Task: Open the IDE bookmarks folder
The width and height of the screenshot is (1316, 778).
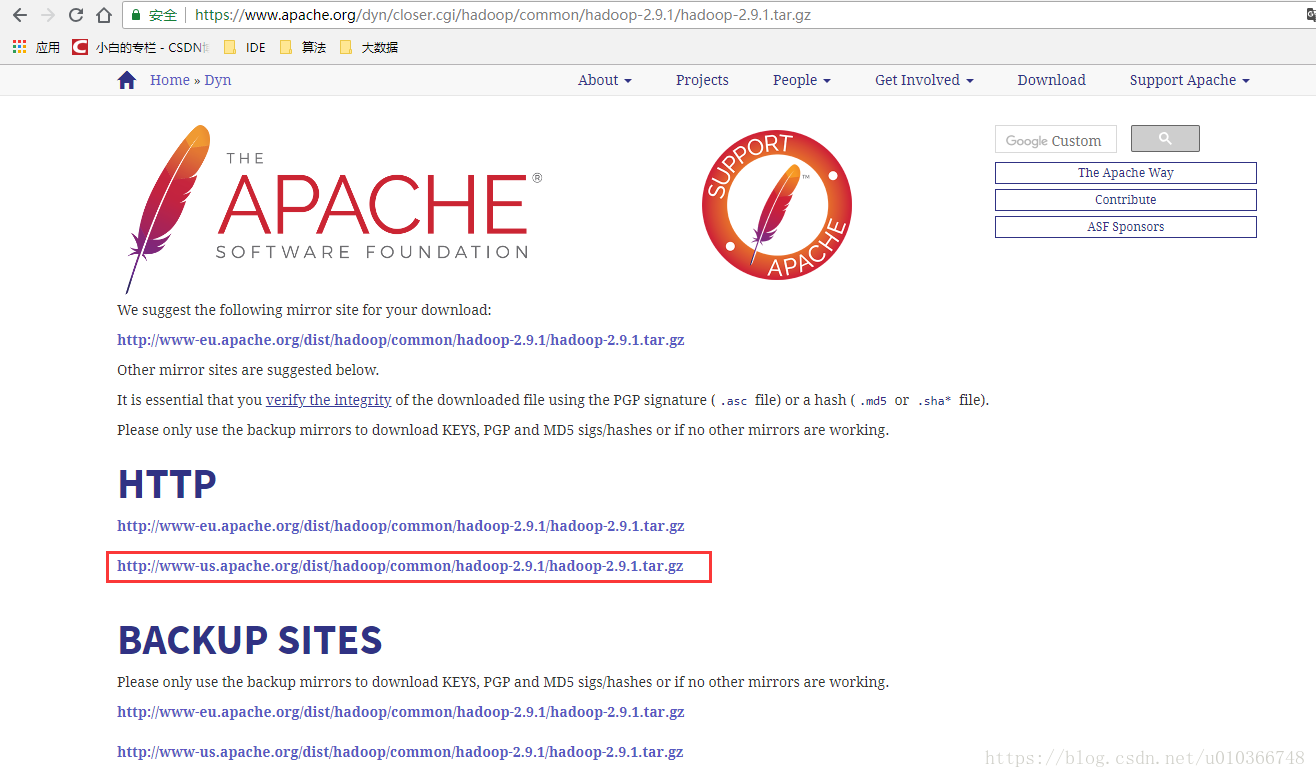Action: coord(245,47)
